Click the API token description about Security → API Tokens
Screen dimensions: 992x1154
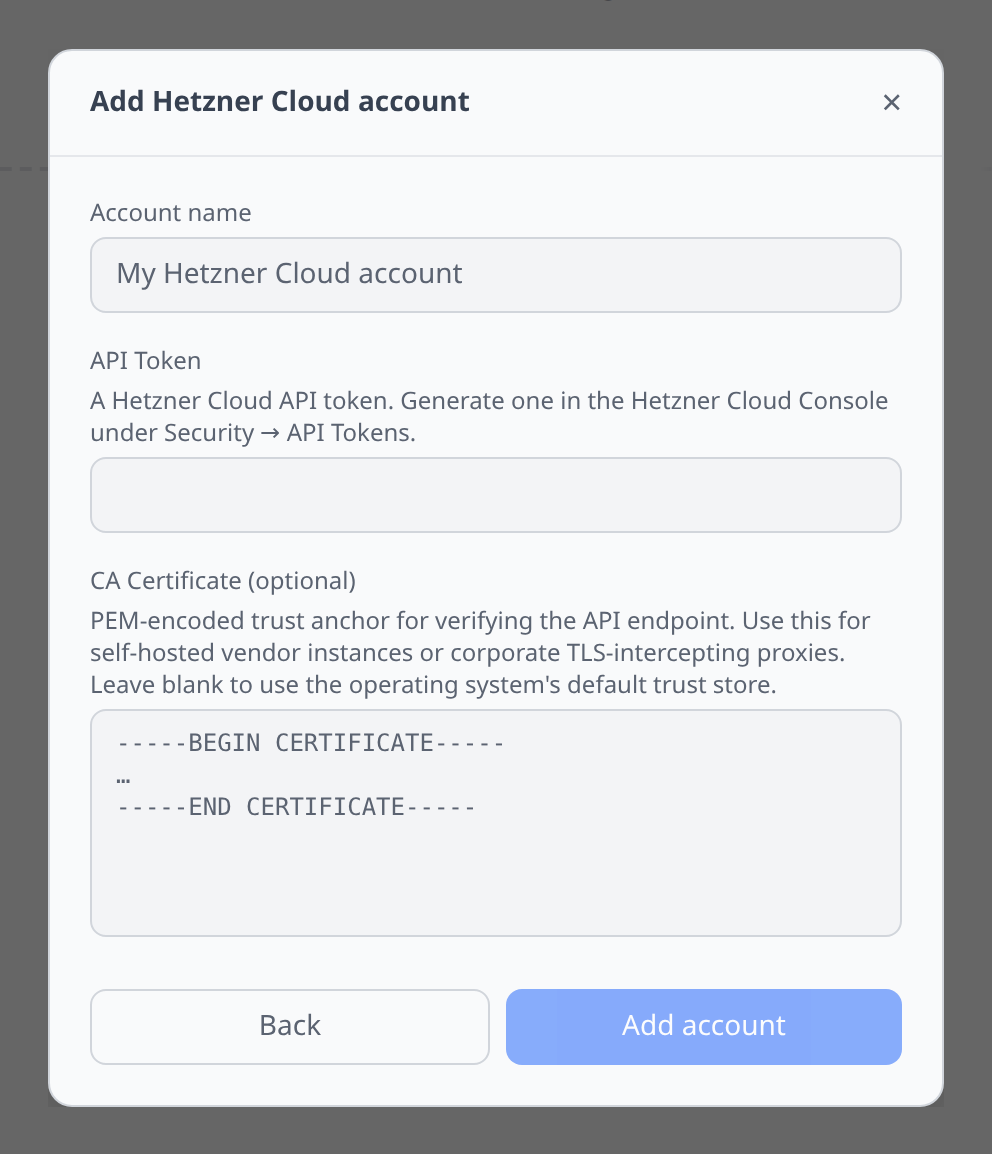489,417
